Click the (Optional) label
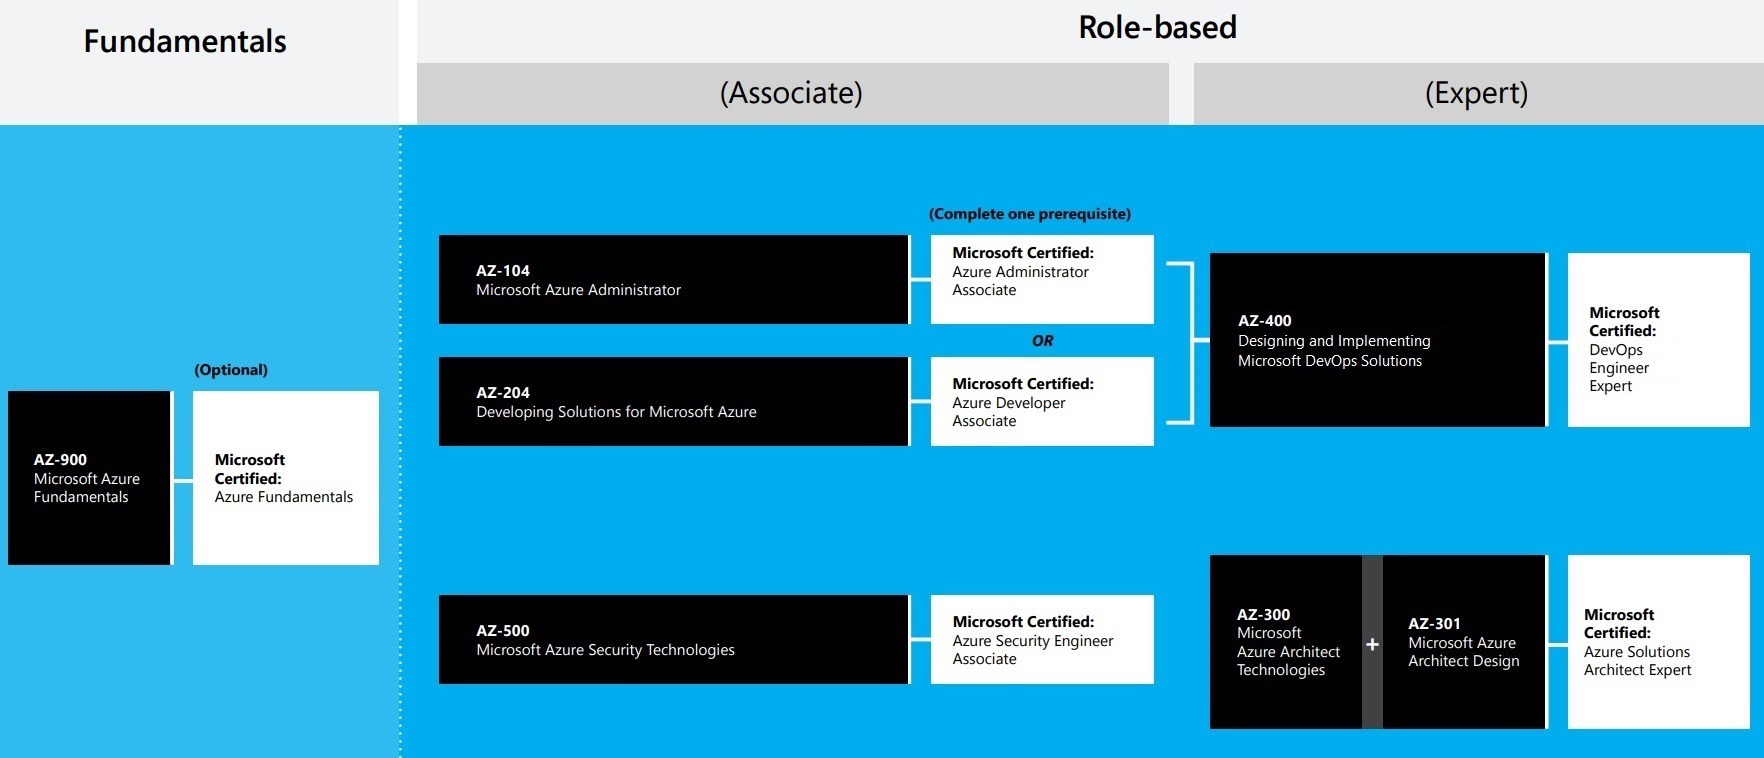This screenshot has height=758, width=1764. click(x=231, y=370)
